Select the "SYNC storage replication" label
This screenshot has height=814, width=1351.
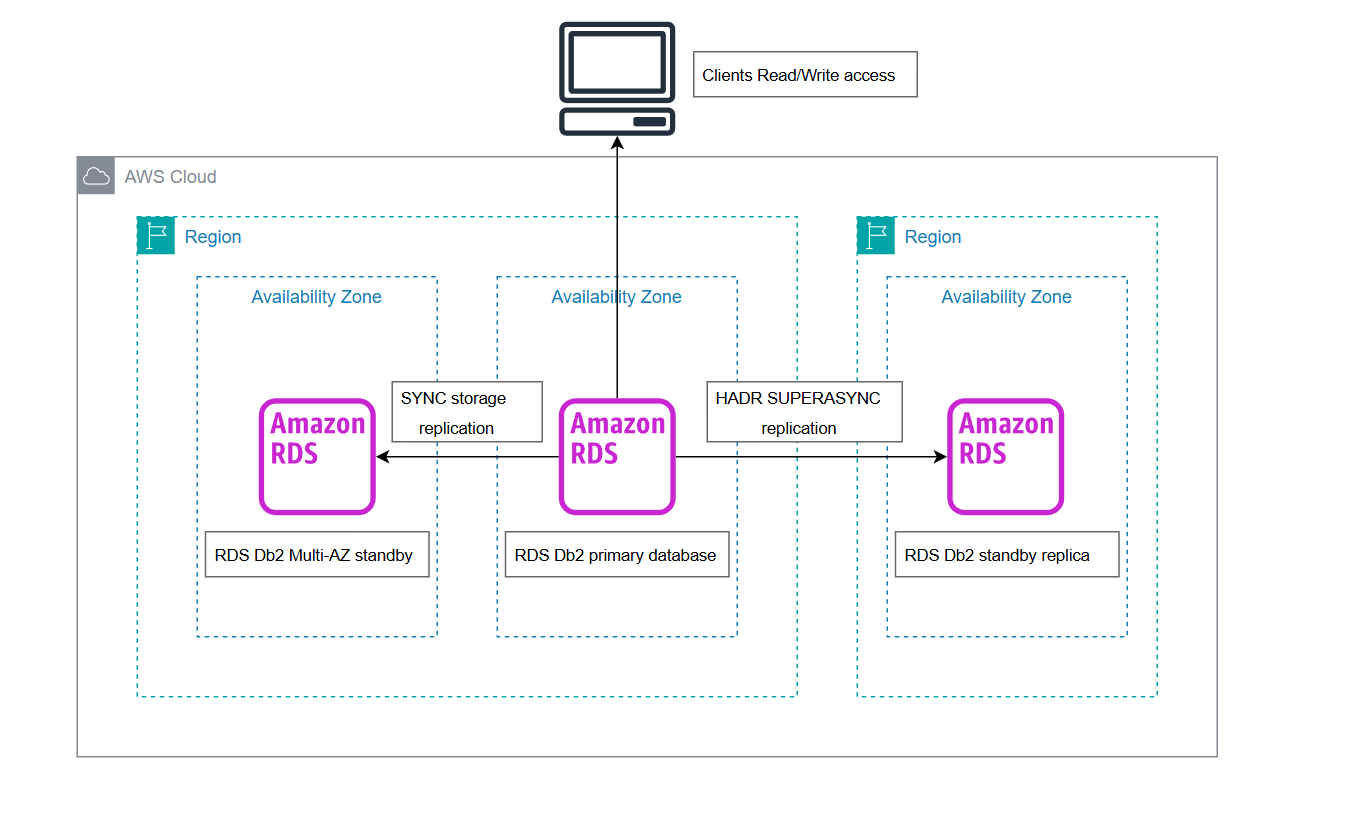(x=466, y=412)
